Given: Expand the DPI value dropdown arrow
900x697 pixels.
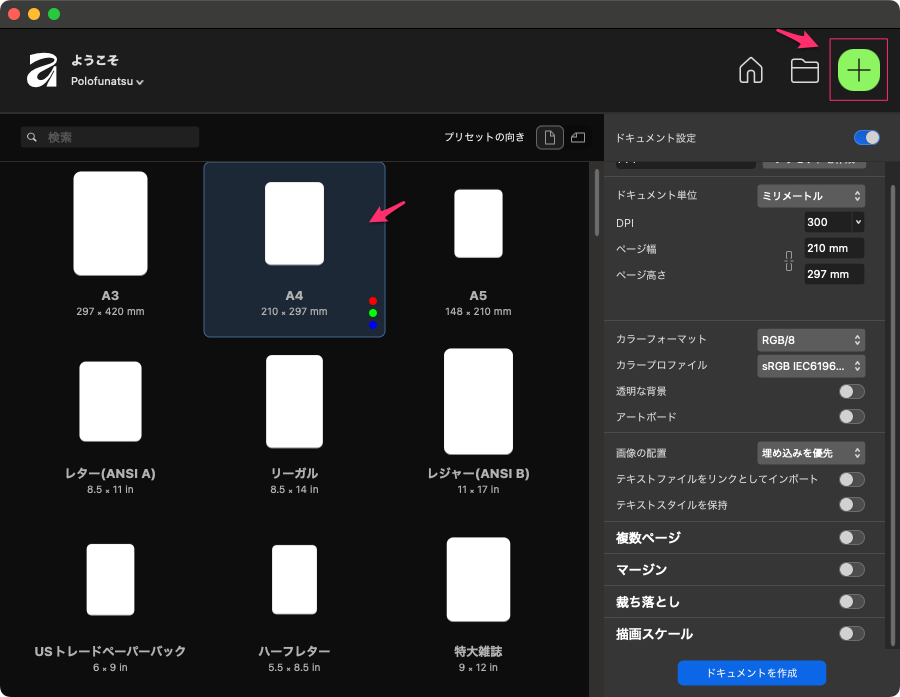Looking at the screenshot, I should pos(858,222).
